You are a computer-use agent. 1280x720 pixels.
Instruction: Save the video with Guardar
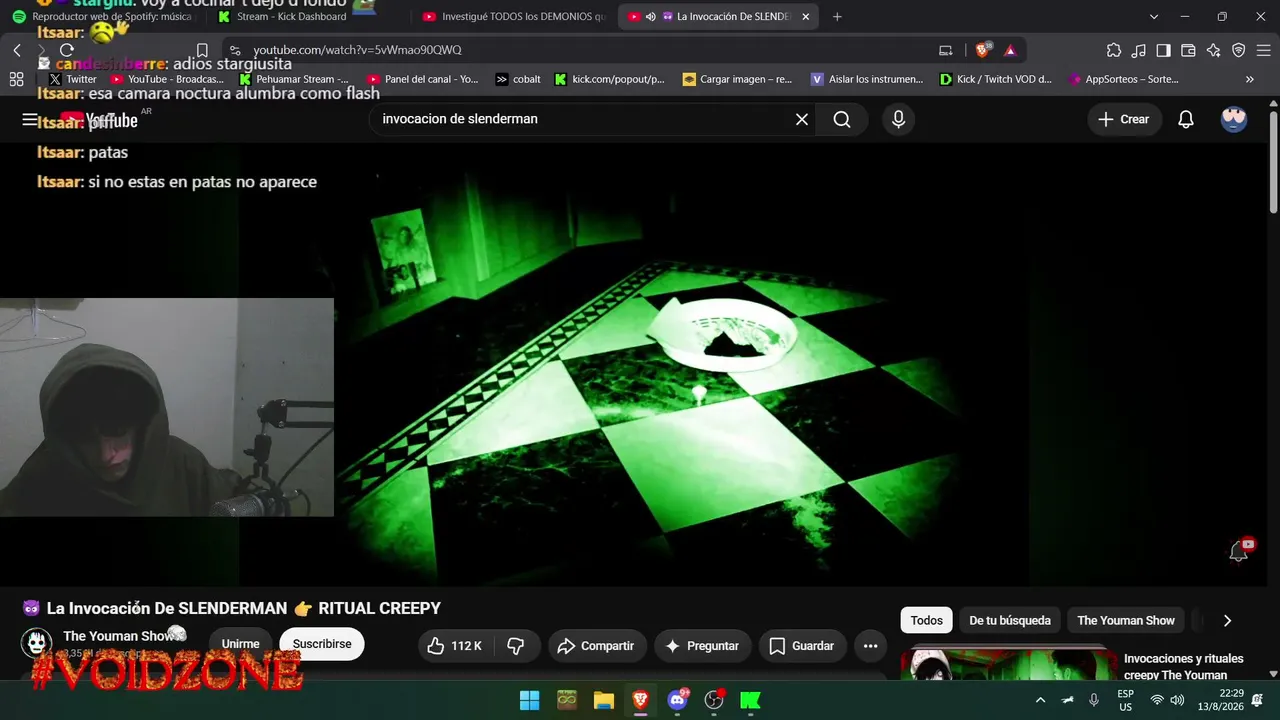[802, 646]
